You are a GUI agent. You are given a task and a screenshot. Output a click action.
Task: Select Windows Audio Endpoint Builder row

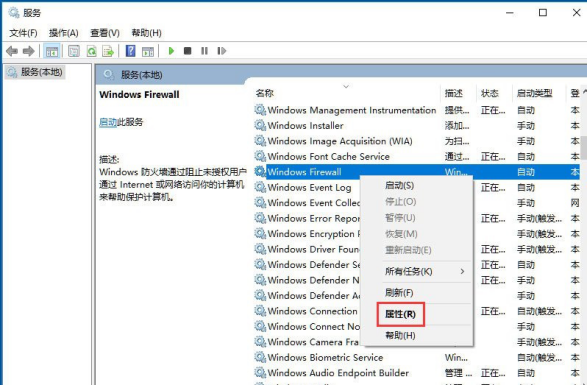[338, 373]
